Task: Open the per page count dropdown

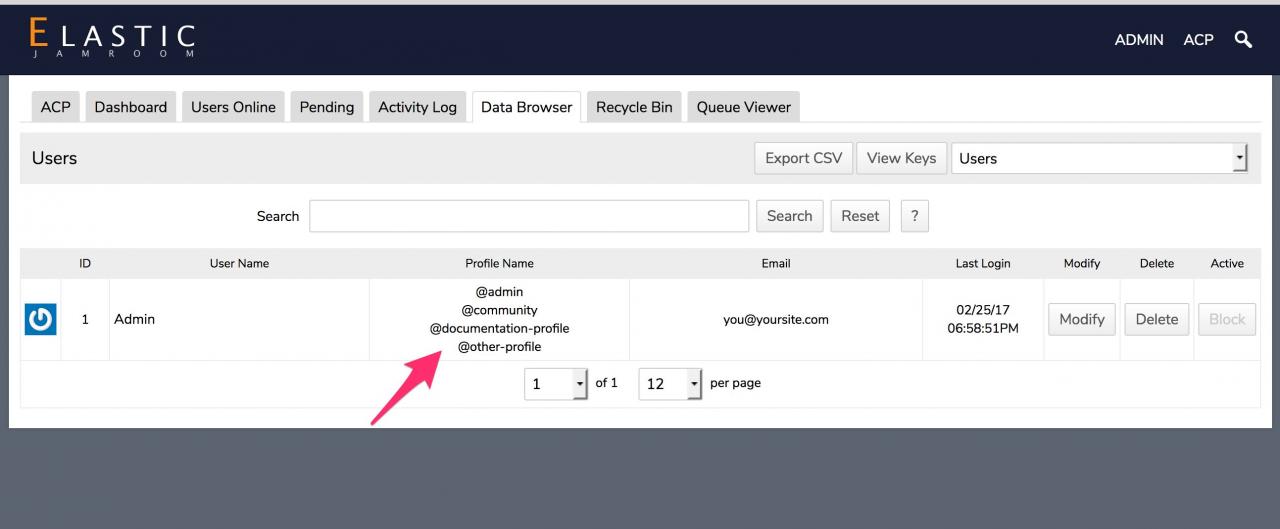Action: 670,384
